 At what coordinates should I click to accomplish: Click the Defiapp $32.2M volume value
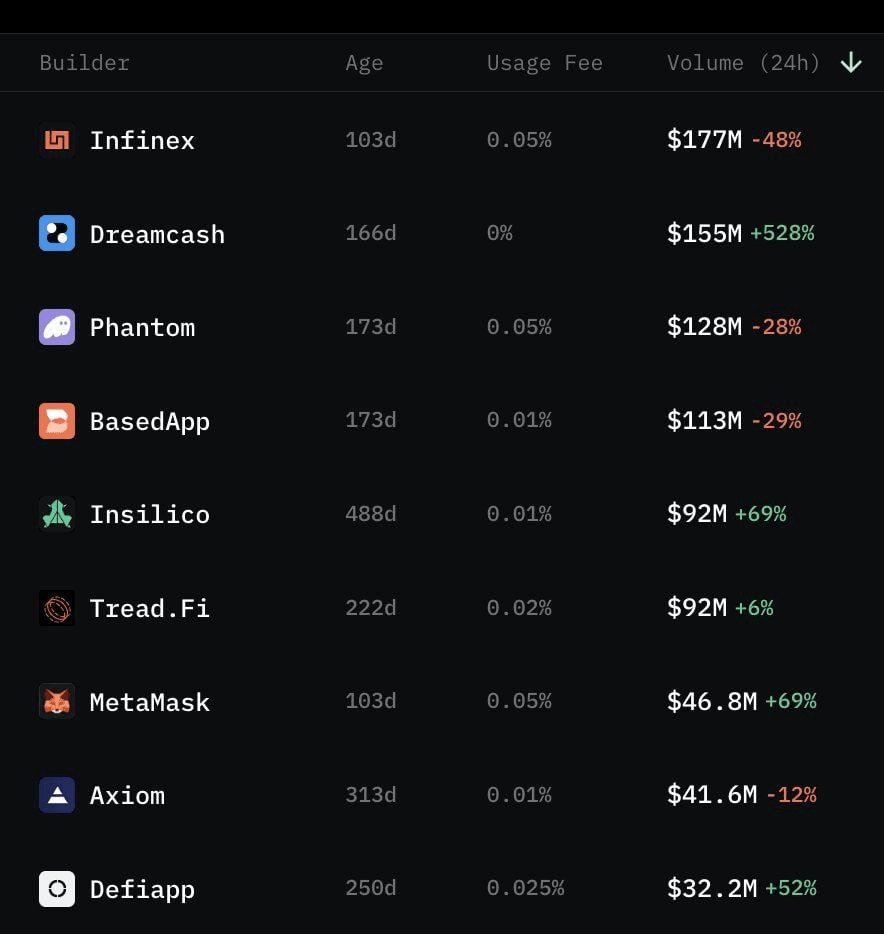(x=711, y=888)
